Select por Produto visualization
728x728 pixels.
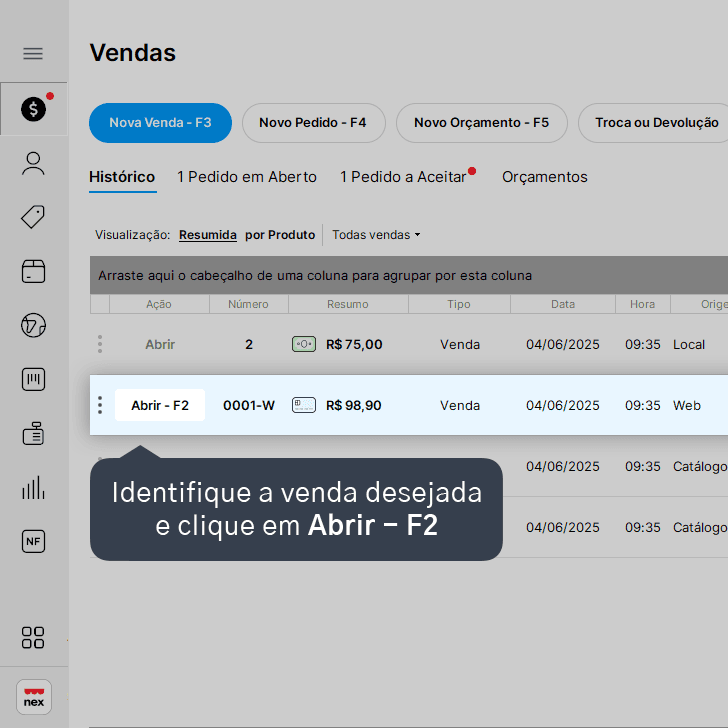(280, 235)
